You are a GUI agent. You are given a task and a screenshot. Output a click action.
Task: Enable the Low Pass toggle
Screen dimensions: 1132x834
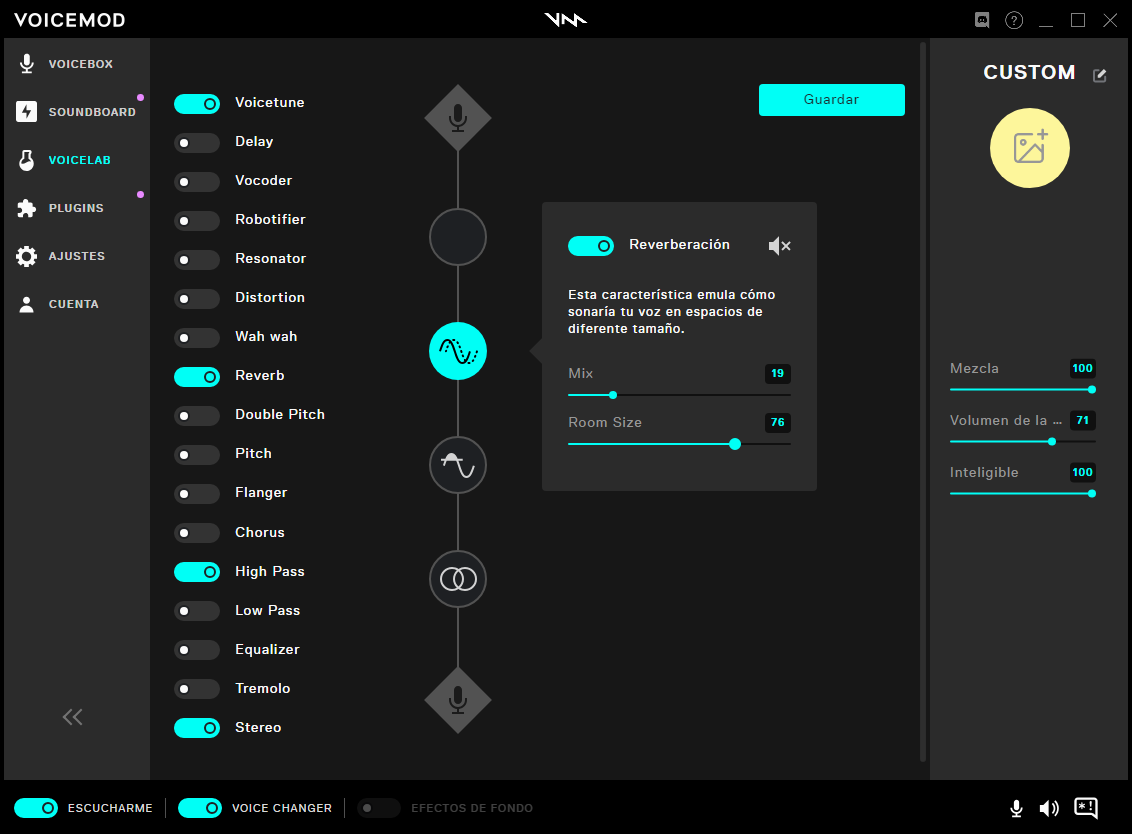[x=197, y=612]
